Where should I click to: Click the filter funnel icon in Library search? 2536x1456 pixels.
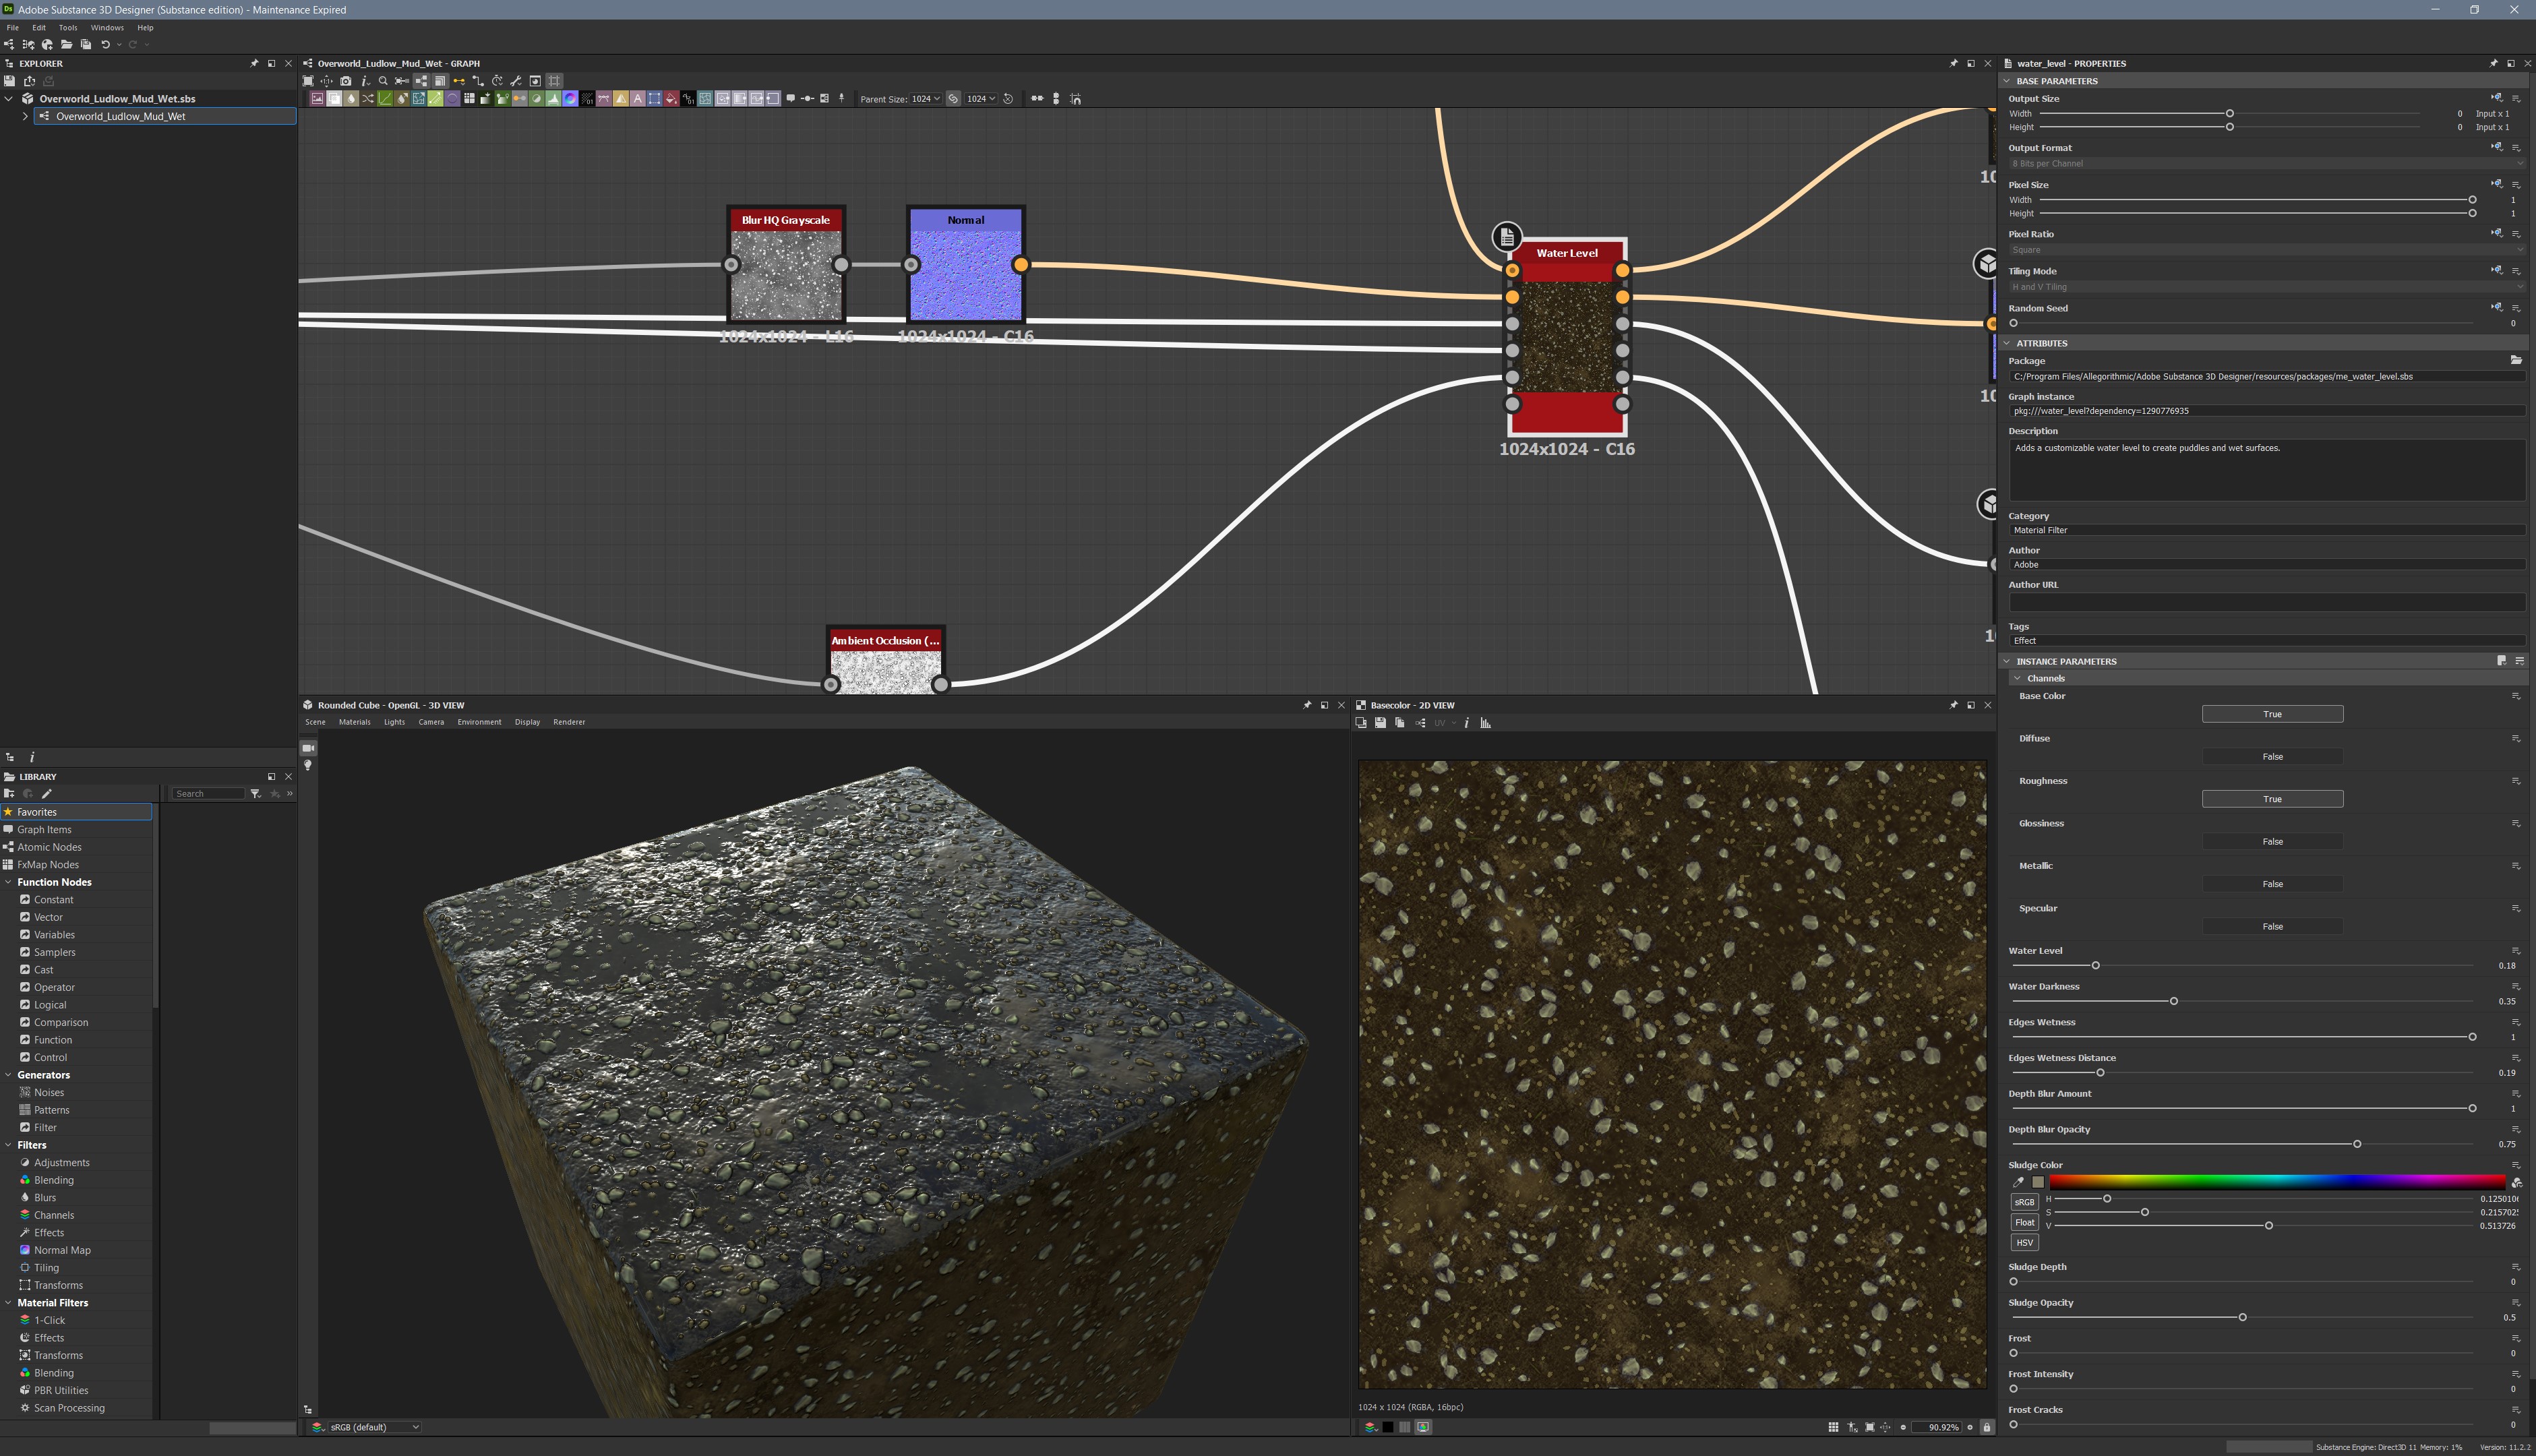[x=256, y=794]
